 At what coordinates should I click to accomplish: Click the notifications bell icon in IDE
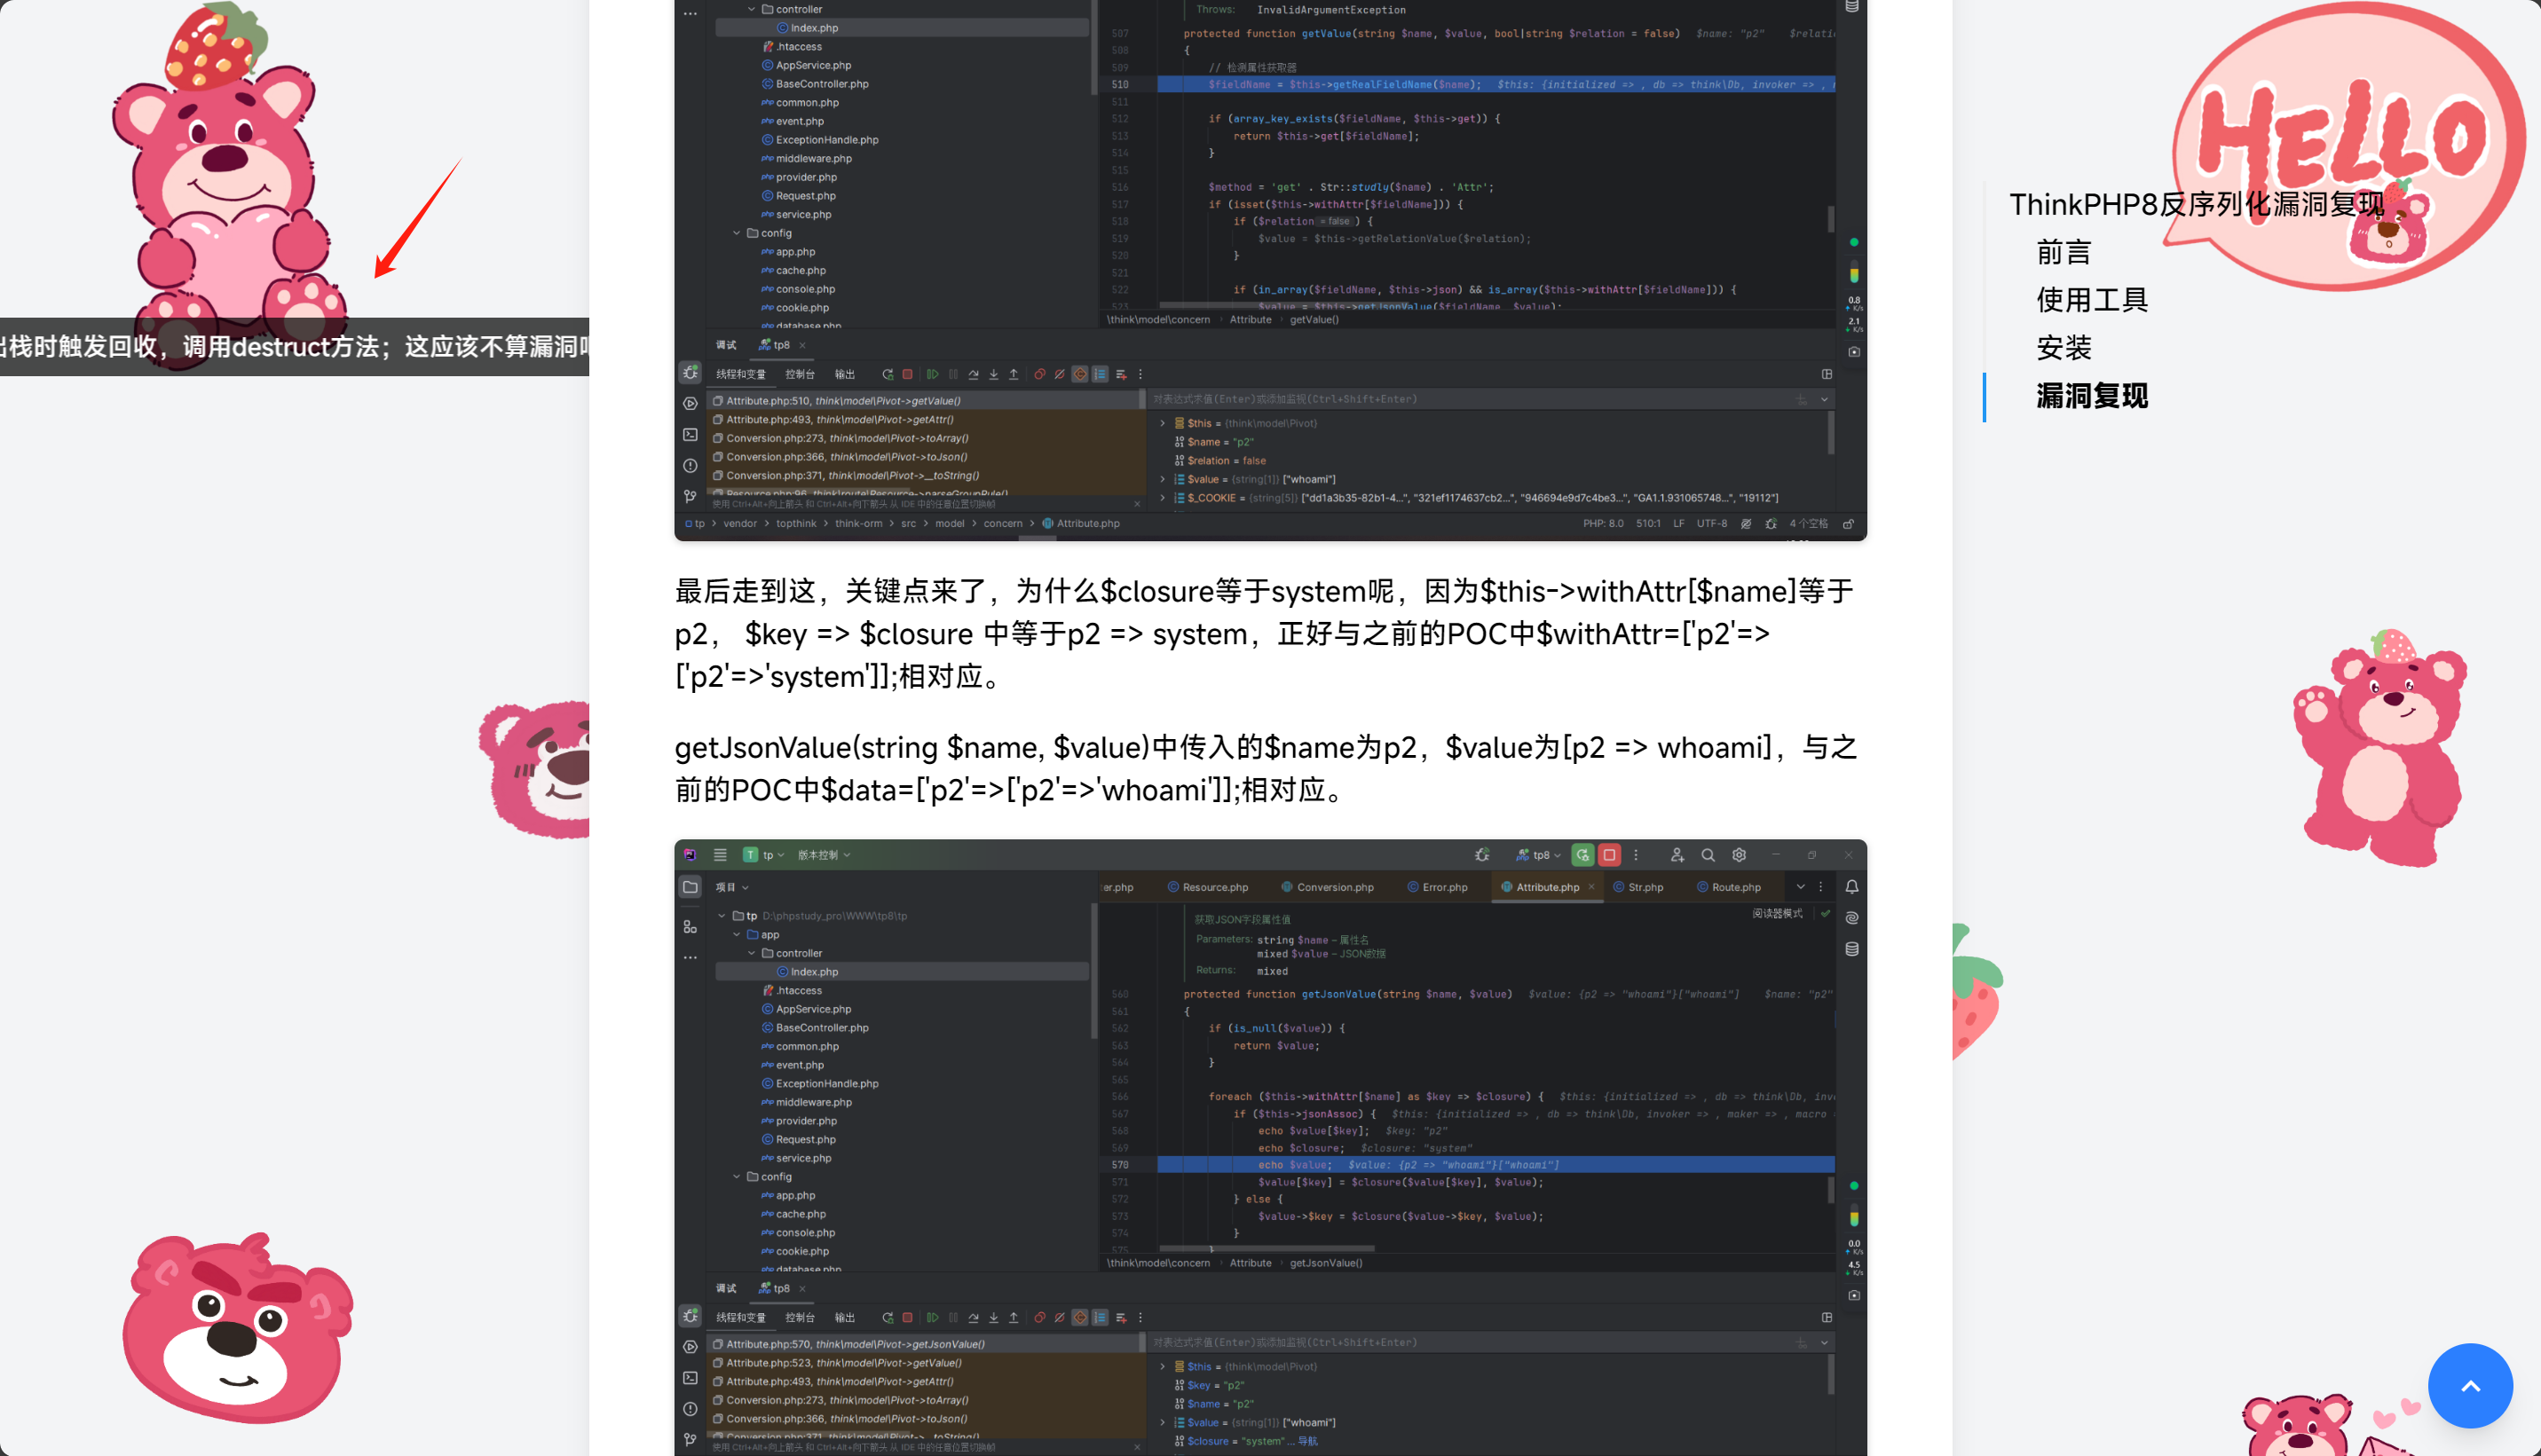point(1852,887)
